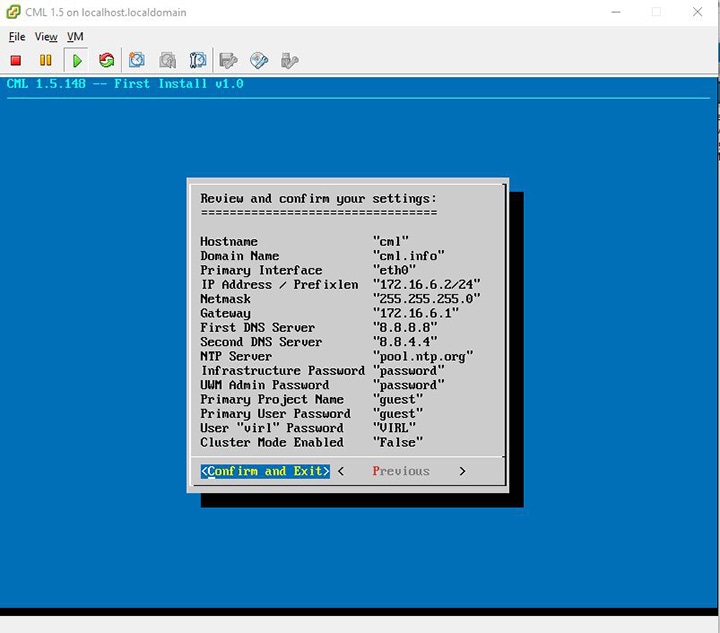Click the Netmask value "255.255.255.0"

[x=427, y=299]
